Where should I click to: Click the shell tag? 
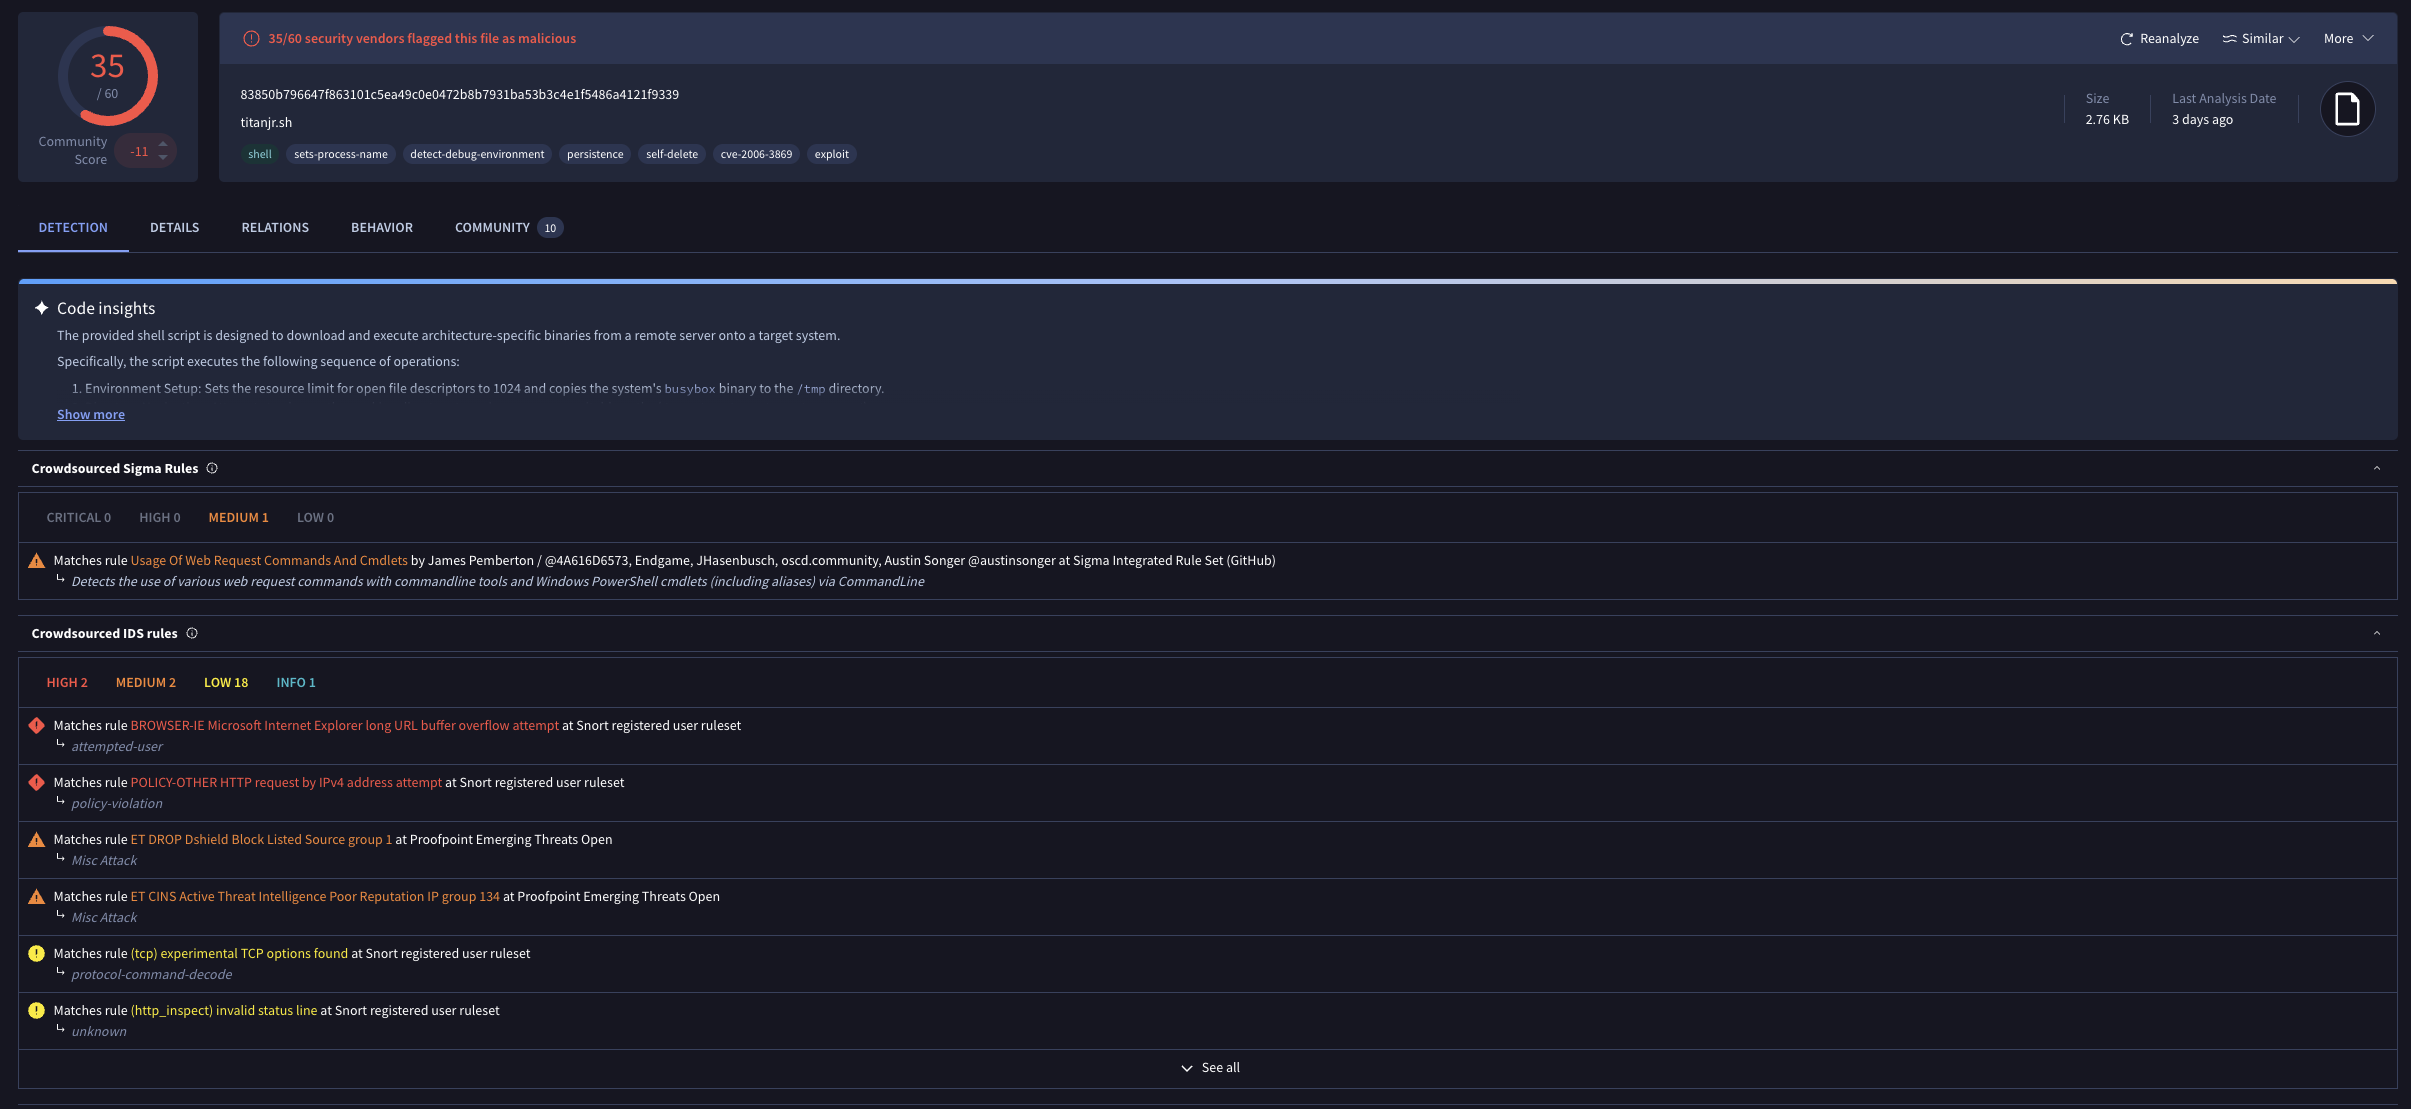[260, 154]
